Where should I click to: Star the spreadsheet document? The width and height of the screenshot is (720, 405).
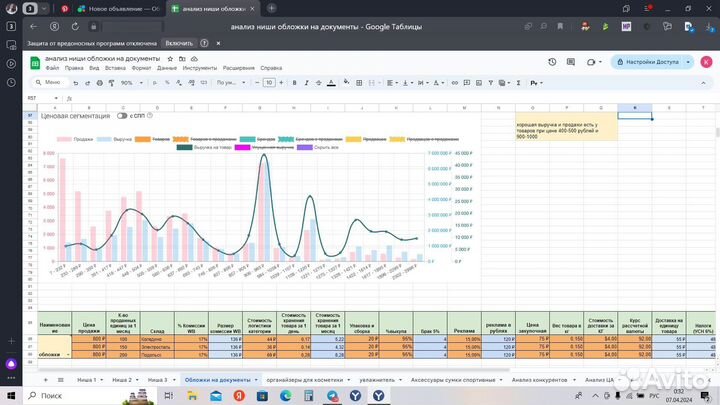[169, 58]
